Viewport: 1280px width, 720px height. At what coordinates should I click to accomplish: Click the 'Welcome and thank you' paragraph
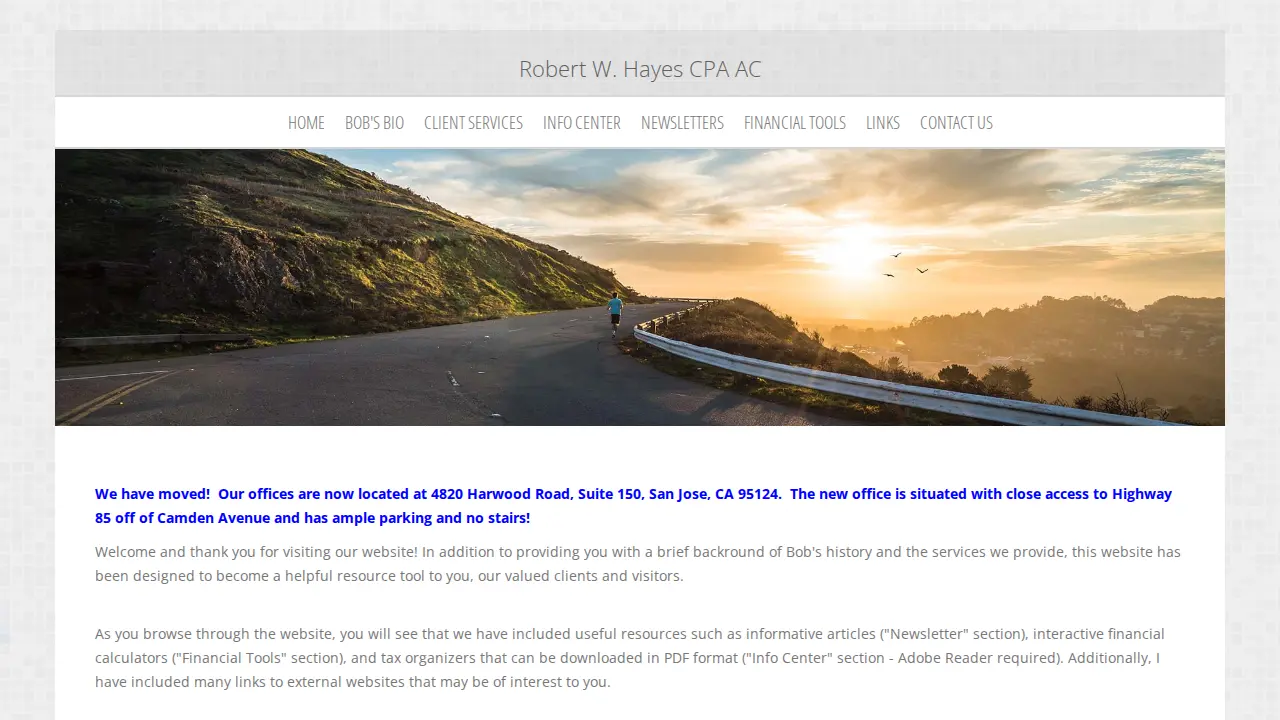click(638, 564)
